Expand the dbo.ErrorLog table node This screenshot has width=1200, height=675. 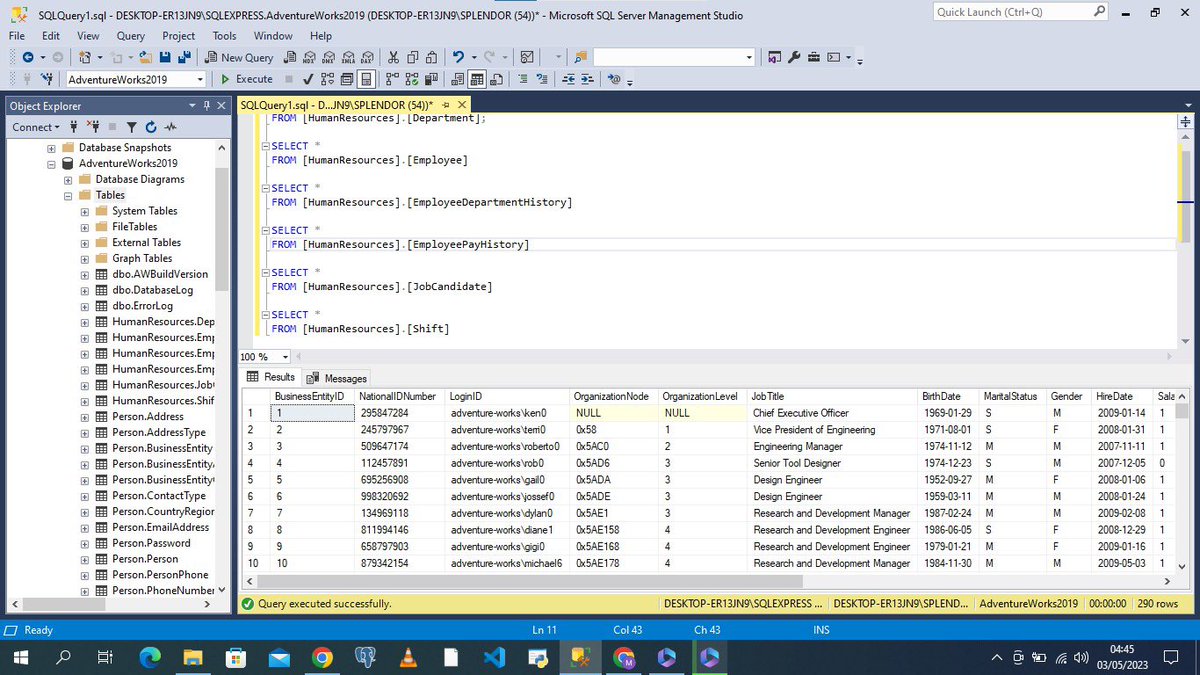tap(85, 306)
